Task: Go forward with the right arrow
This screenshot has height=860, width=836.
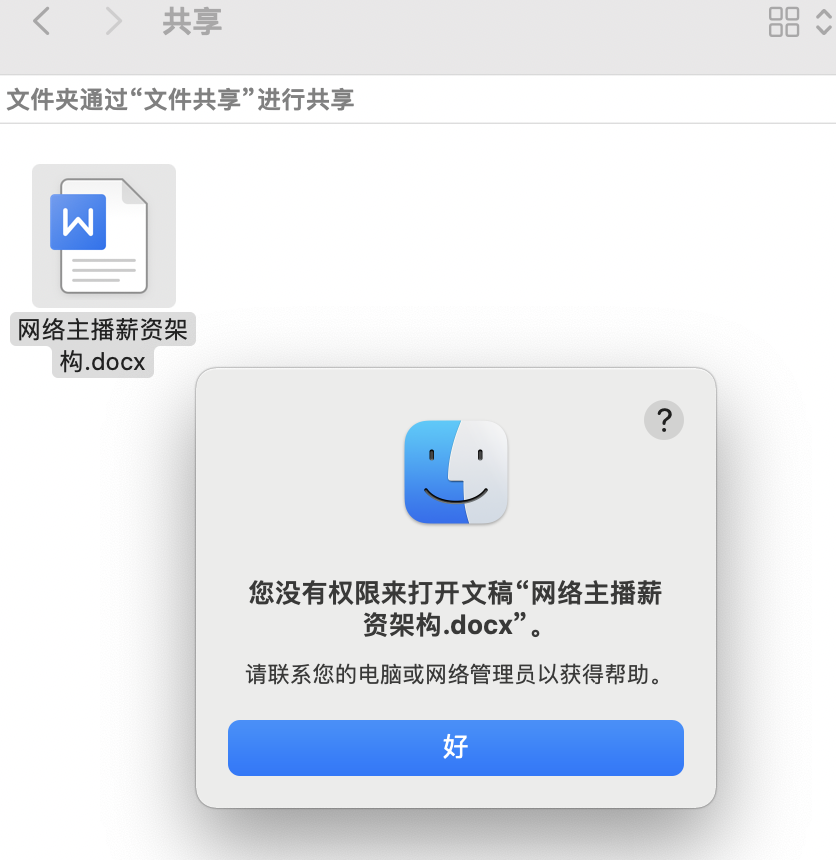Action: click(113, 21)
